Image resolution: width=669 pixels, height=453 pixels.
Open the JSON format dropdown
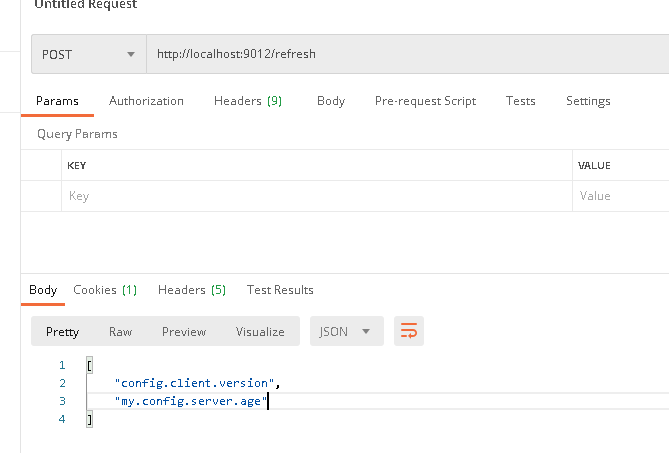click(346, 331)
